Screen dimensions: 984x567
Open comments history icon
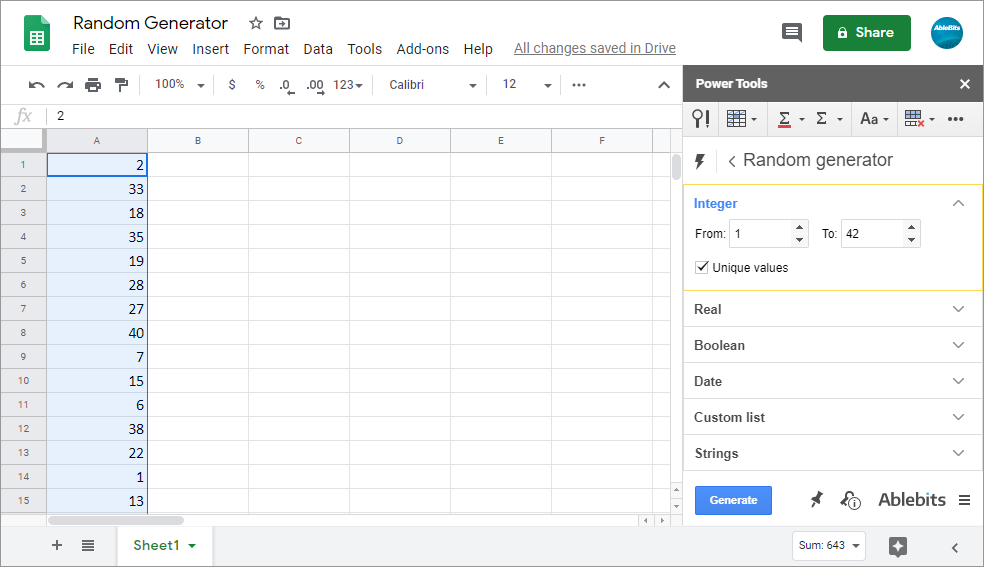pyautogui.click(x=792, y=32)
